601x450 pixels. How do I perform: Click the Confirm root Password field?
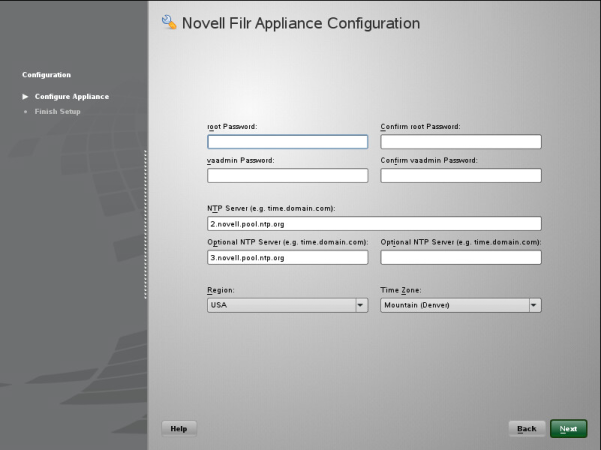click(x=461, y=142)
